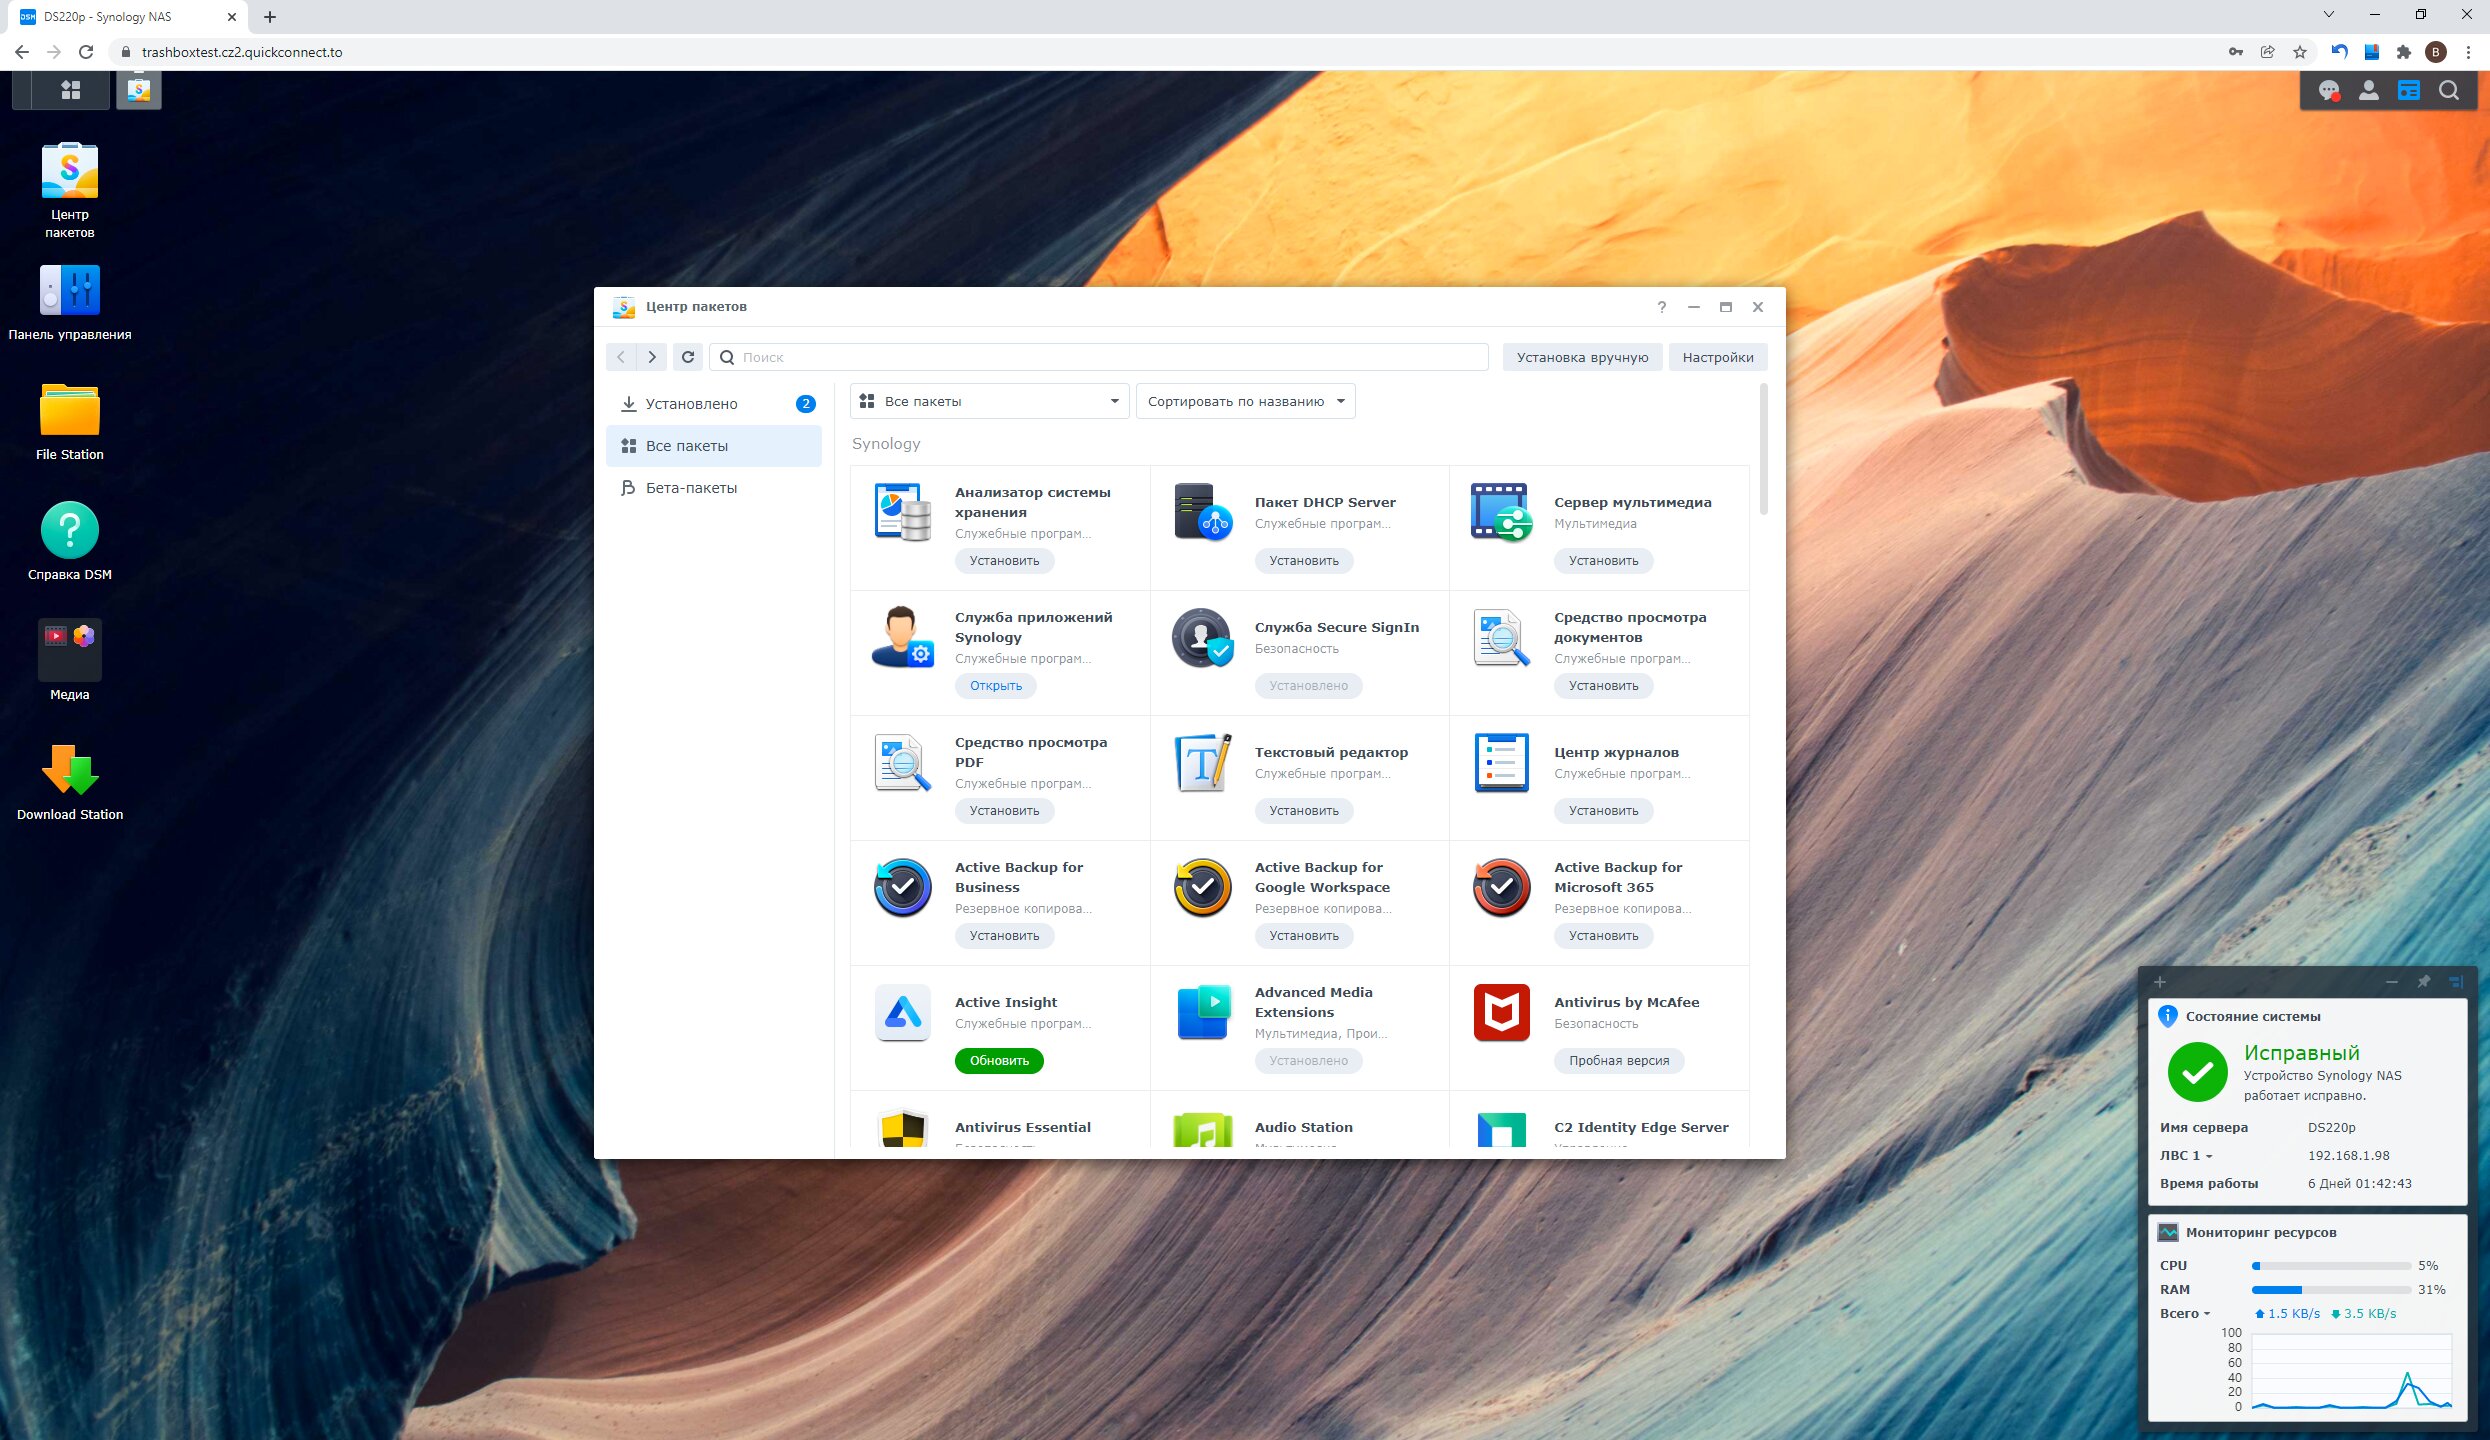The width and height of the screenshot is (2490, 1440).
Task: Go forward in Package Center navigation
Action: tap(652, 357)
